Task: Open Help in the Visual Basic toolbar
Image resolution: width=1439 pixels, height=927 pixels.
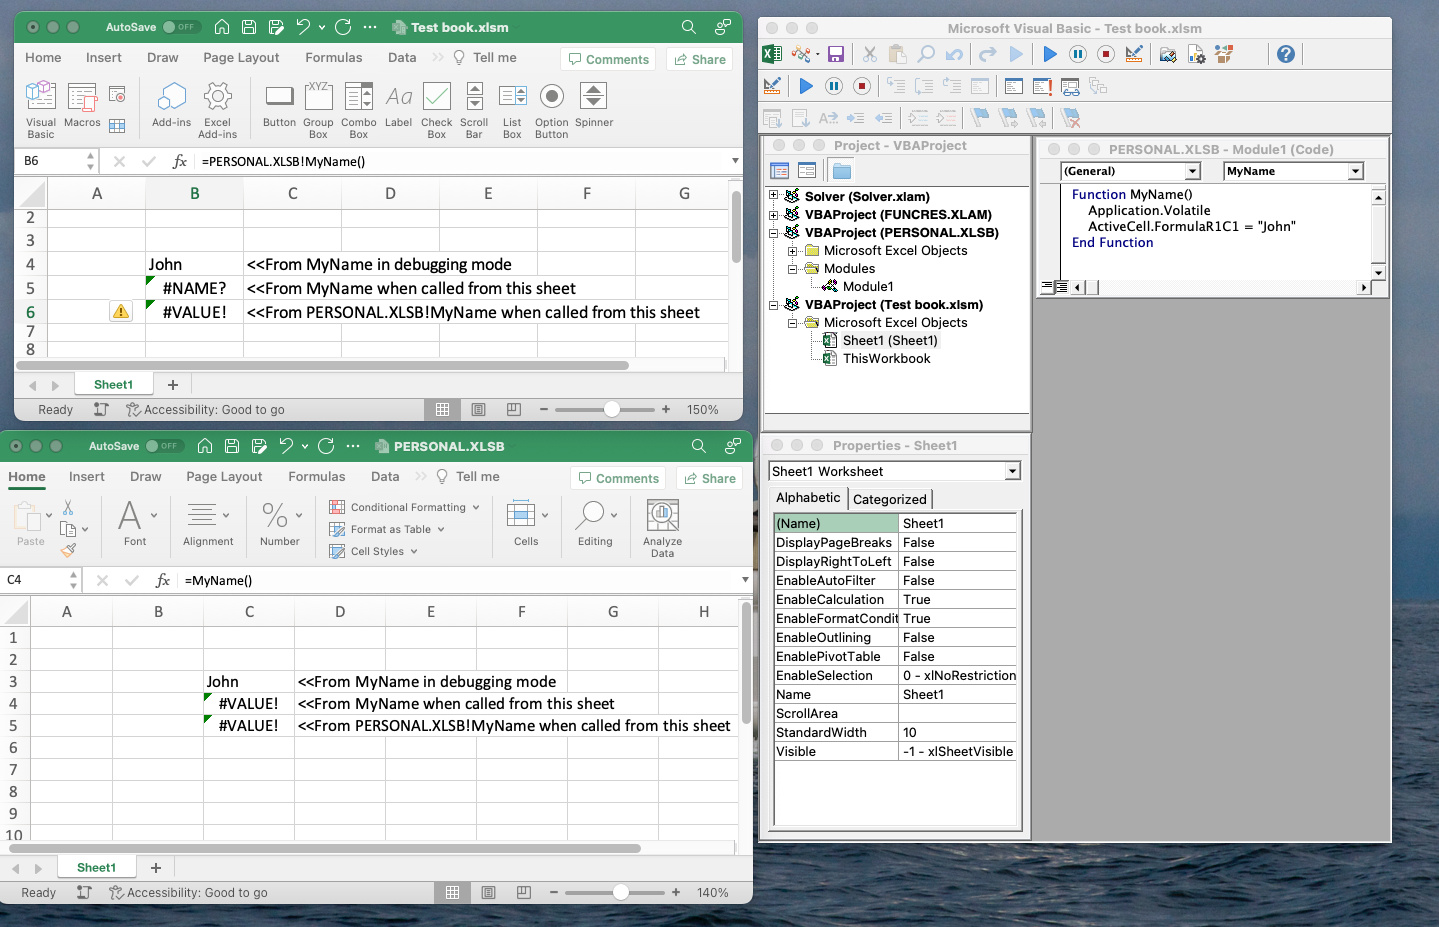Action: tap(1286, 54)
